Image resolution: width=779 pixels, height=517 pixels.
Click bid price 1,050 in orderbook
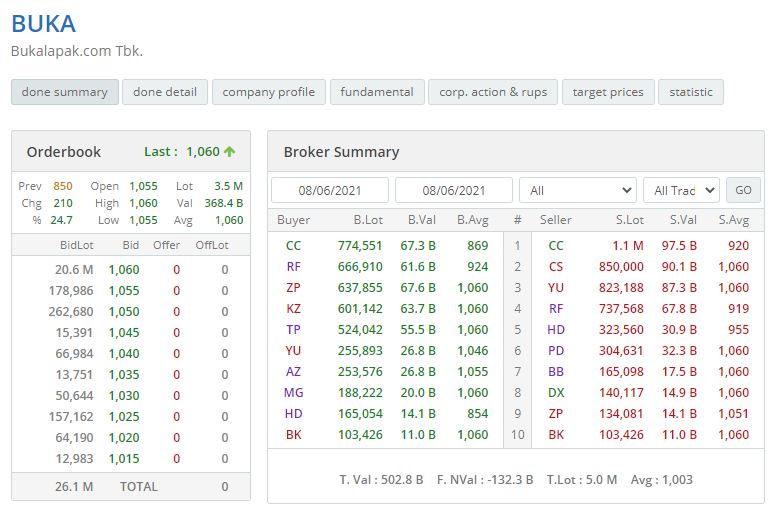click(124, 311)
